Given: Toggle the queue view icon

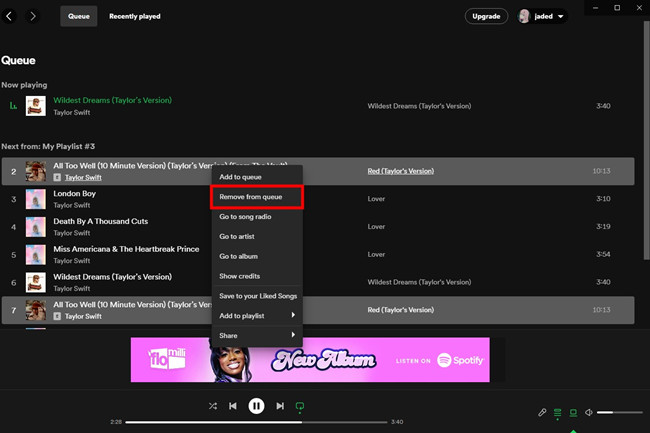Looking at the screenshot, I should (558, 413).
